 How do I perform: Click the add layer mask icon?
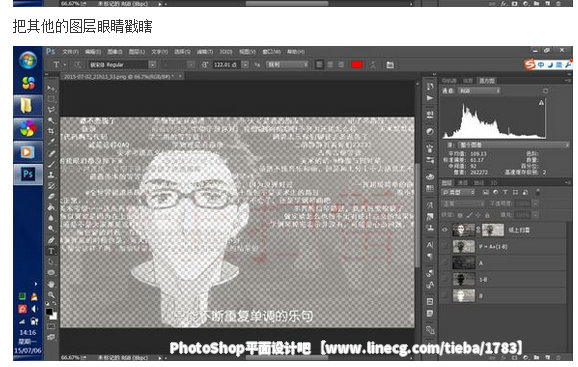pos(515,357)
